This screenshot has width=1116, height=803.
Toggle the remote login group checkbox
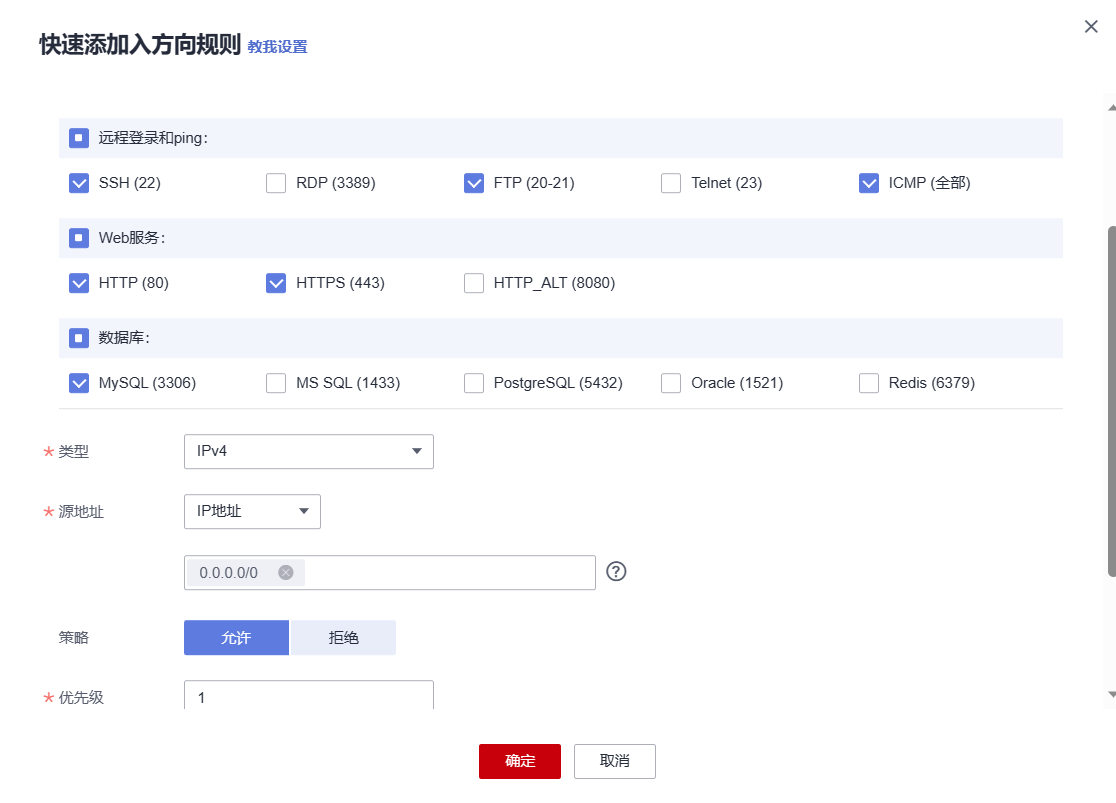pyautogui.click(x=79, y=138)
